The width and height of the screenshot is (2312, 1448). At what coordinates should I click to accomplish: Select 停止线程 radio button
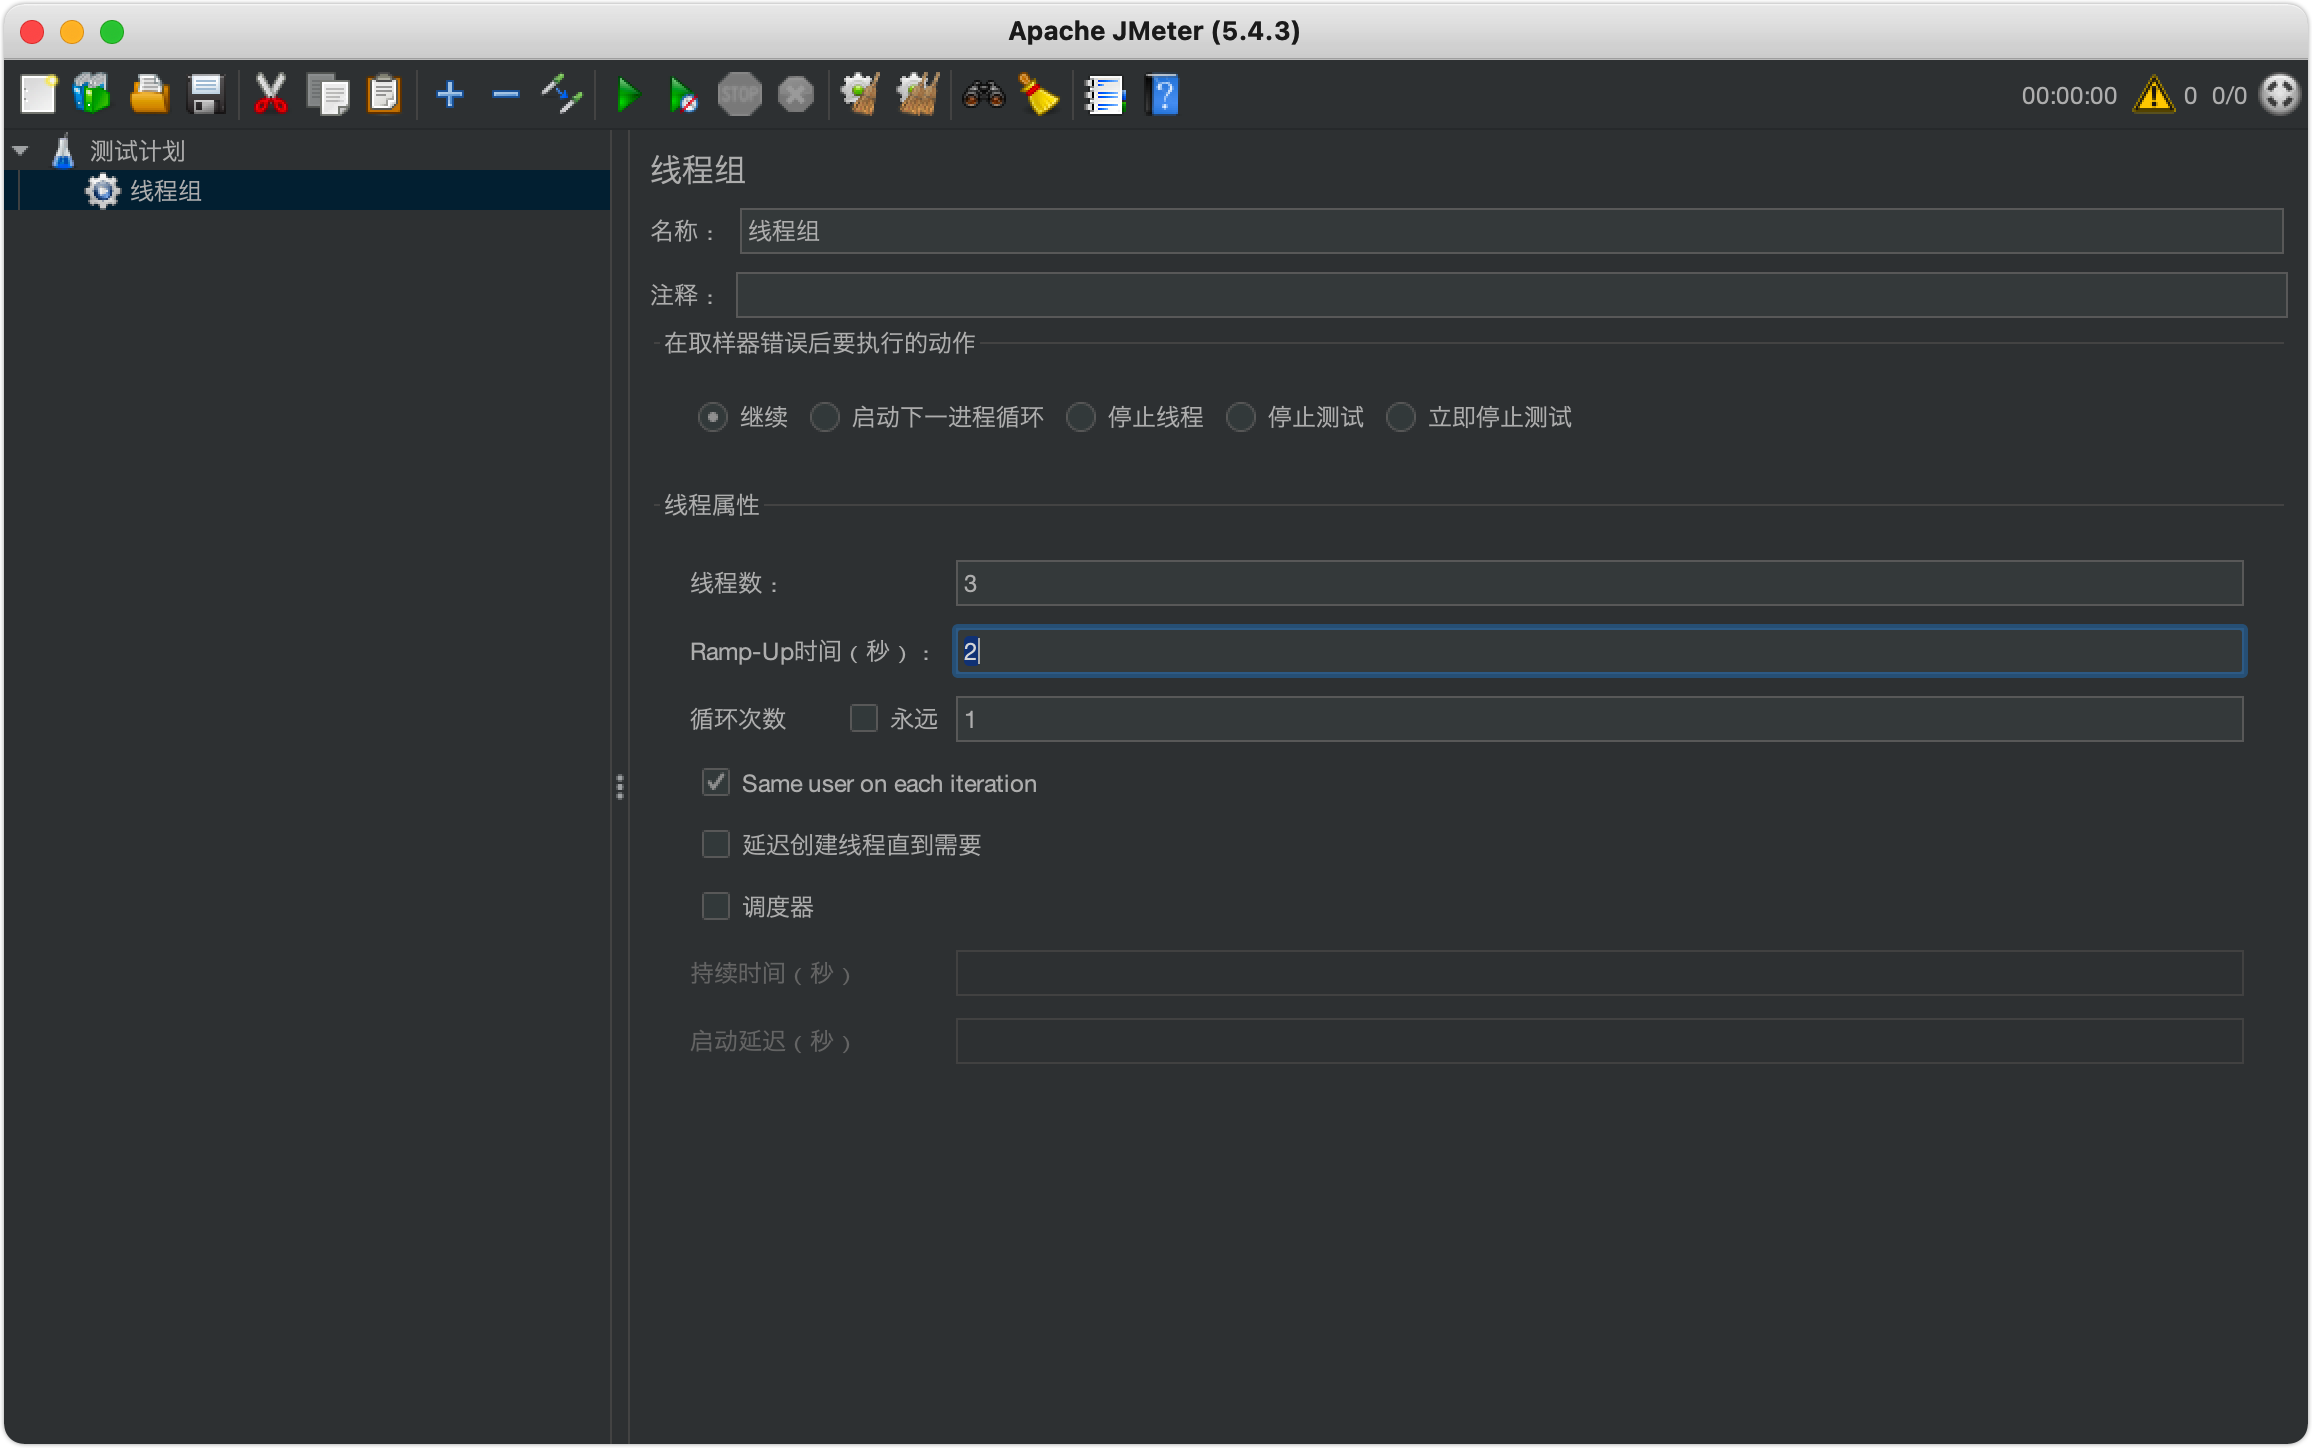1080,417
